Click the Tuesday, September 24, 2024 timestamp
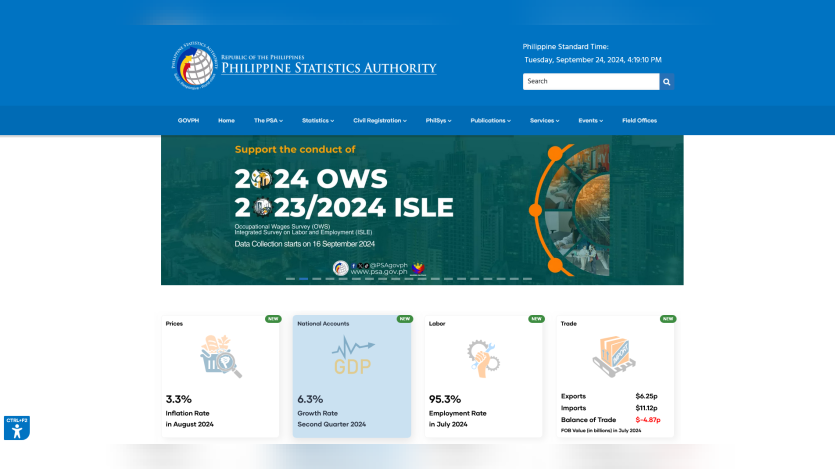The height and width of the screenshot is (469, 835). [593, 60]
